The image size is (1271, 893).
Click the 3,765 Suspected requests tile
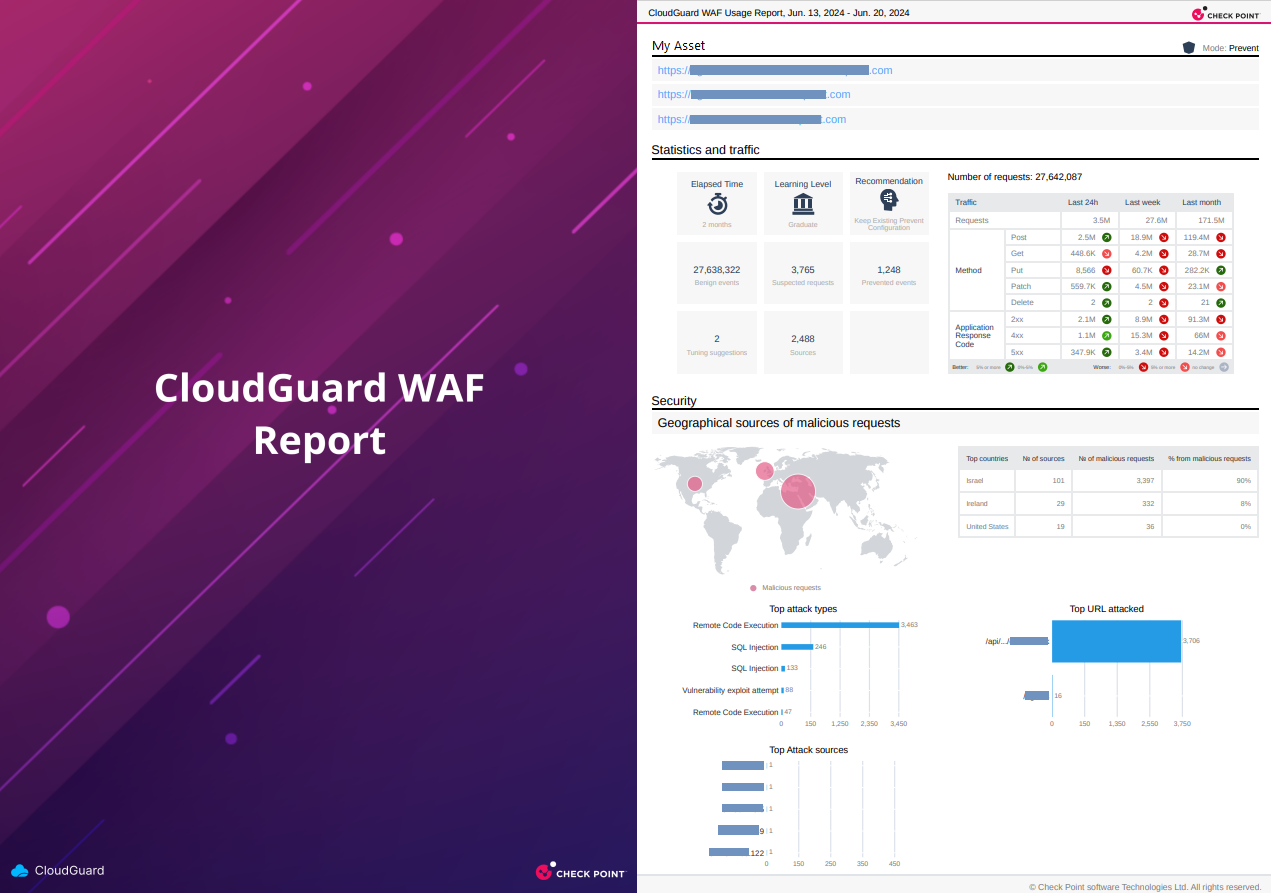click(803, 274)
